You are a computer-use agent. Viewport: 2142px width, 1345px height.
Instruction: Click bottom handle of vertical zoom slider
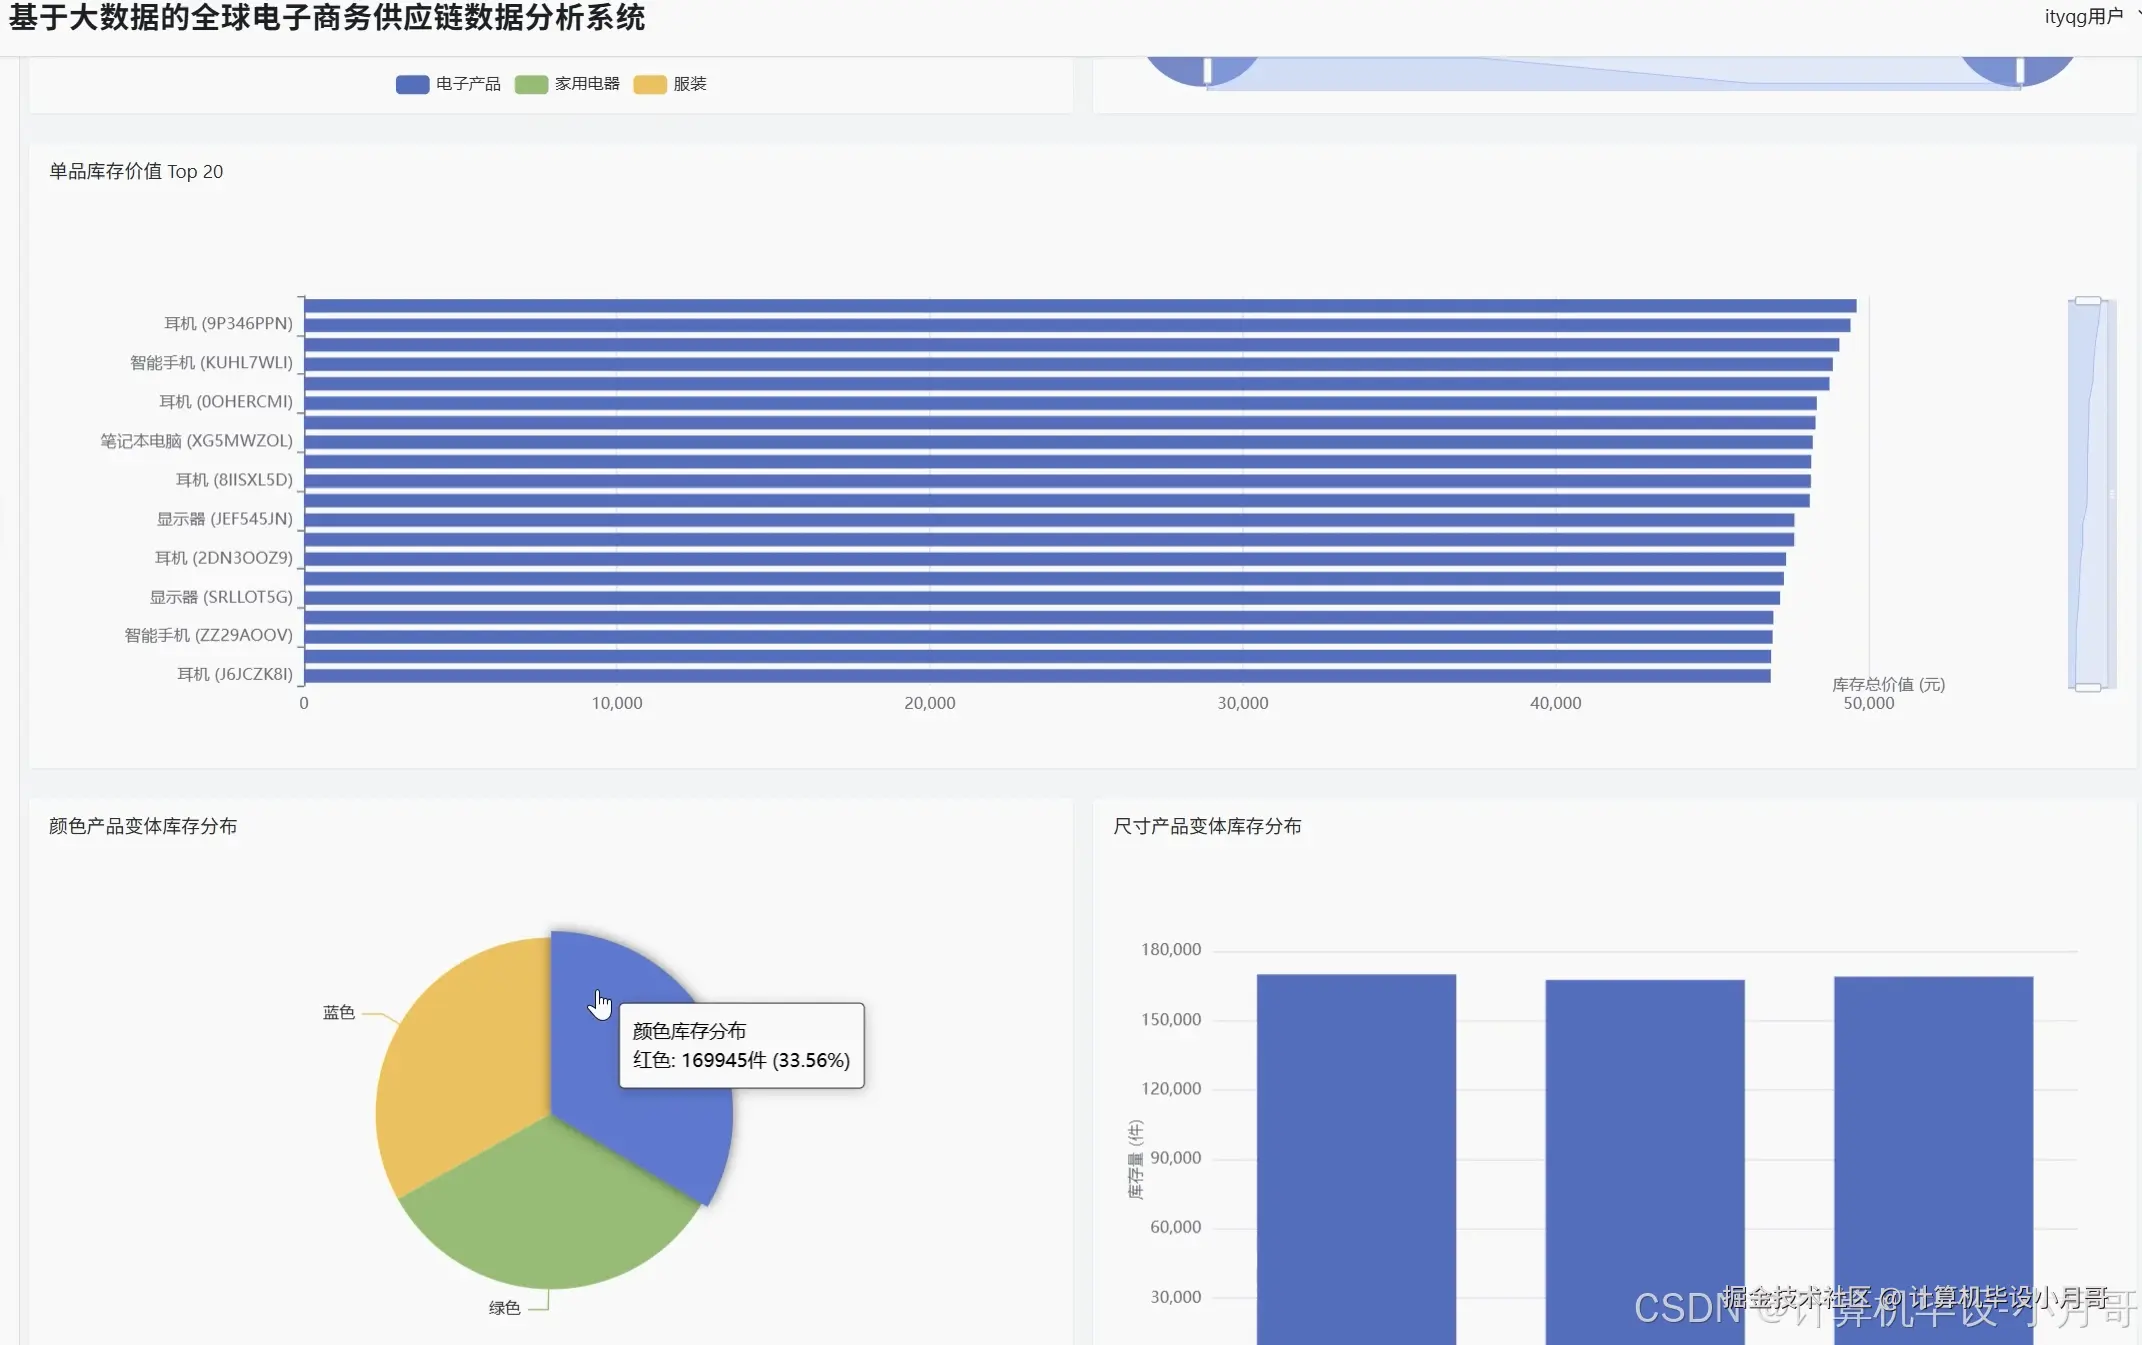click(x=2088, y=687)
